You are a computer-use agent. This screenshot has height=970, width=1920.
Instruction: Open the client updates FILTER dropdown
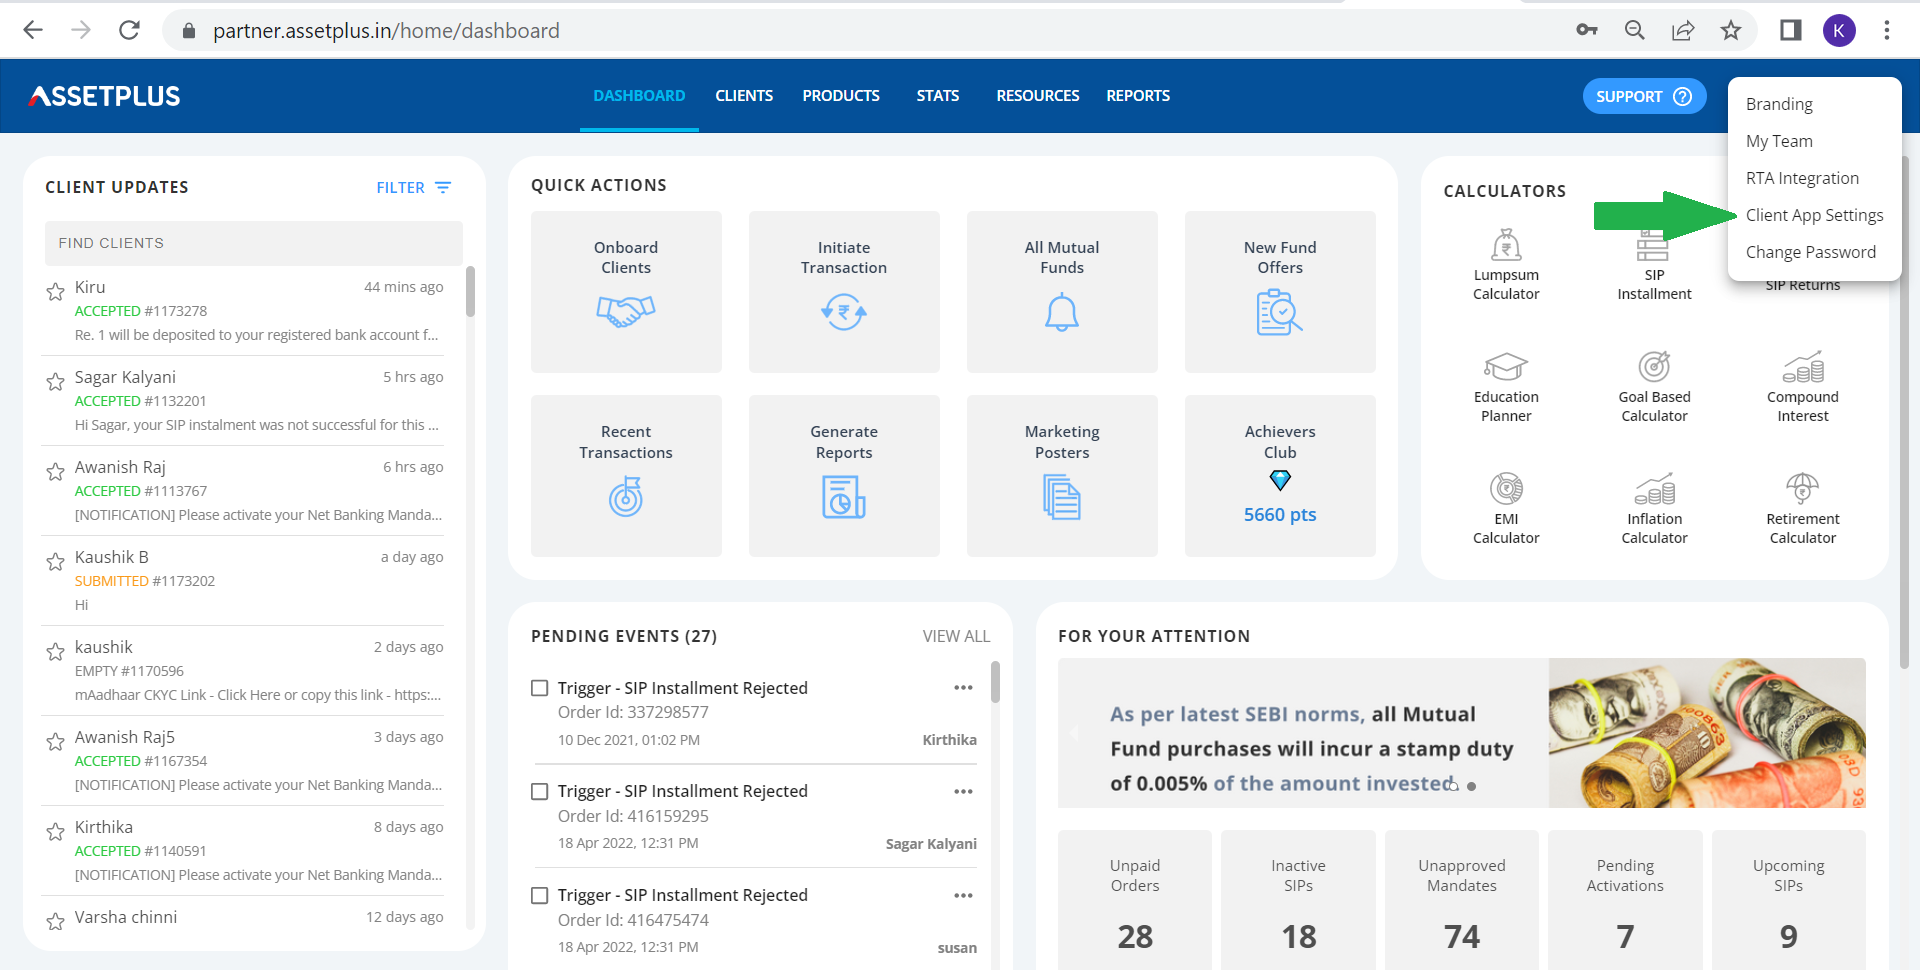tap(413, 187)
